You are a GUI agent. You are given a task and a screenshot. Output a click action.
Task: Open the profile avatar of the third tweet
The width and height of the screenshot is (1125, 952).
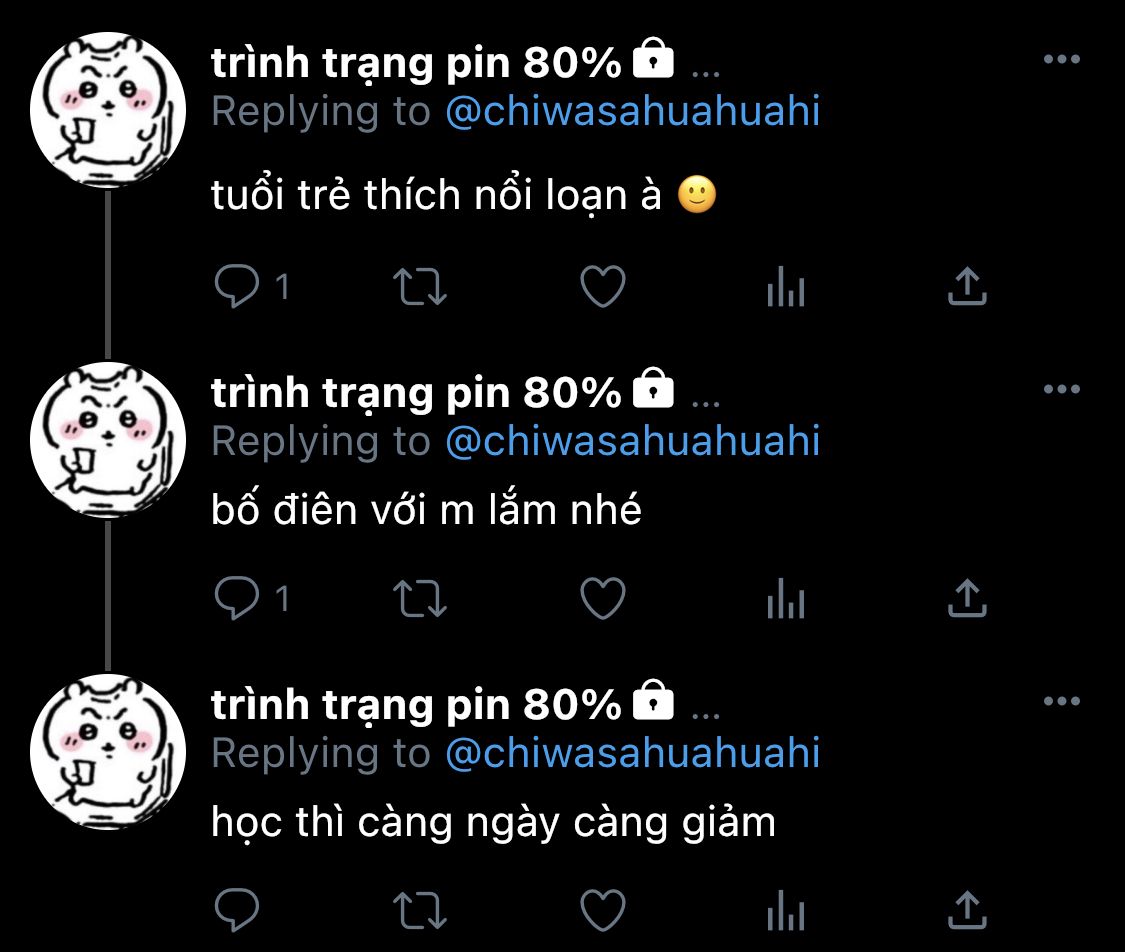[x=108, y=751]
